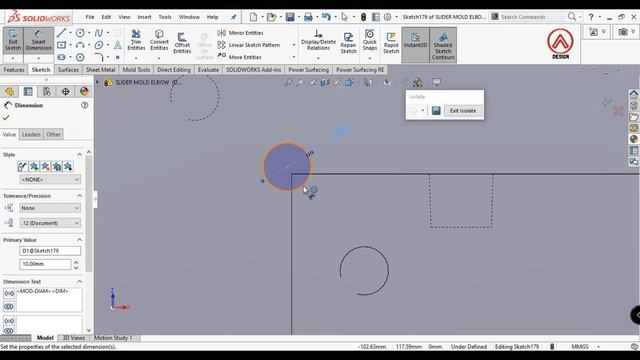
Task: Click the Save icon in the quick access bar
Action: (290, 17)
